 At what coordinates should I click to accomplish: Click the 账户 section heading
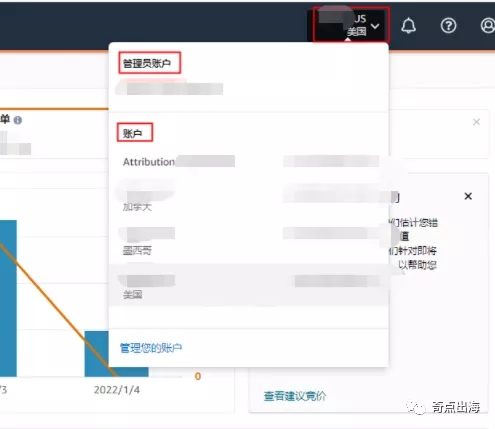tap(132, 133)
